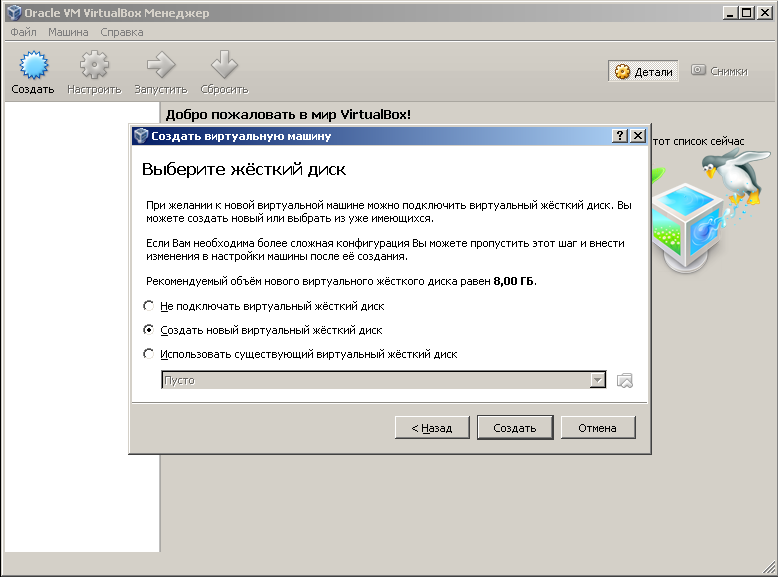This screenshot has height=577, width=778.
Task: Minimize the VirtualBox manager window
Action: point(729,13)
